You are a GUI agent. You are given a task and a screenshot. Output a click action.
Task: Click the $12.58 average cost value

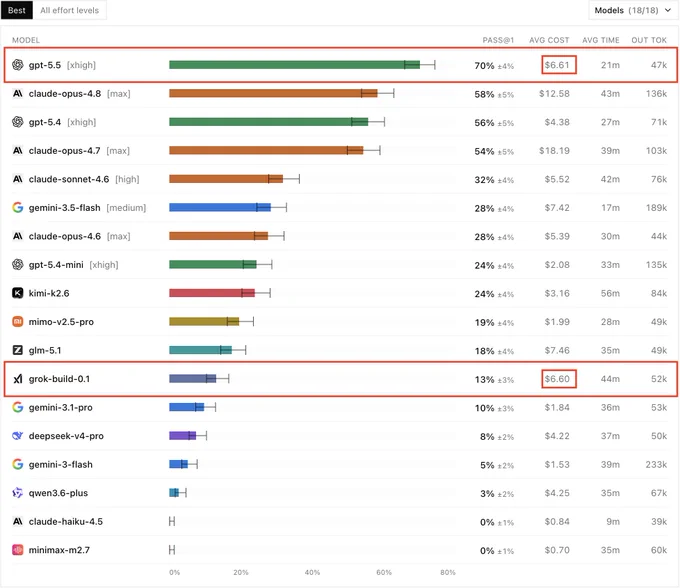(x=554, y=94)
